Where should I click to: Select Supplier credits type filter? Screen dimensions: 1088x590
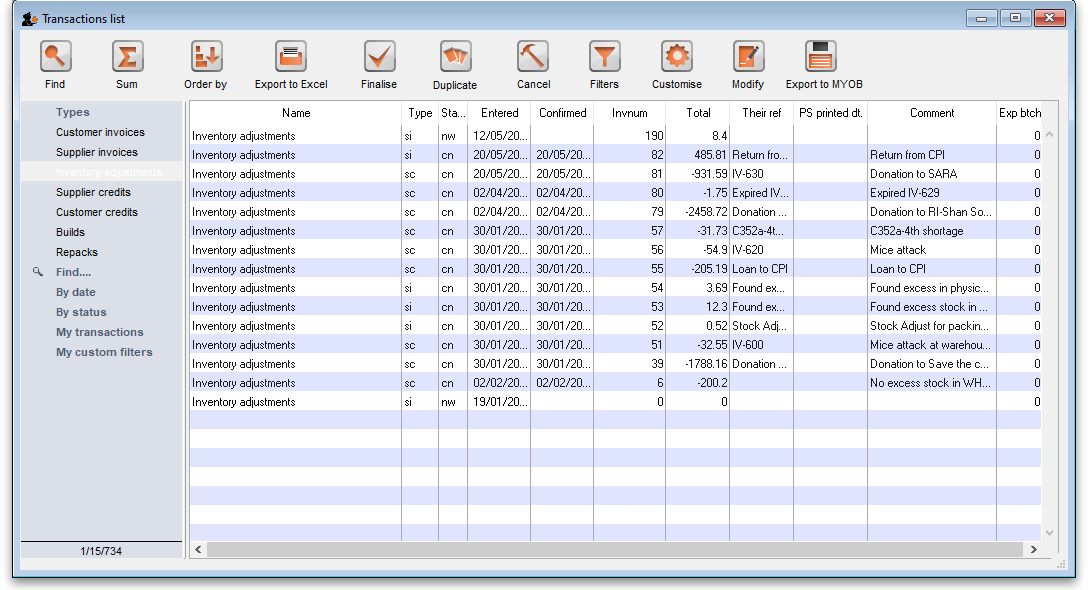93,192
